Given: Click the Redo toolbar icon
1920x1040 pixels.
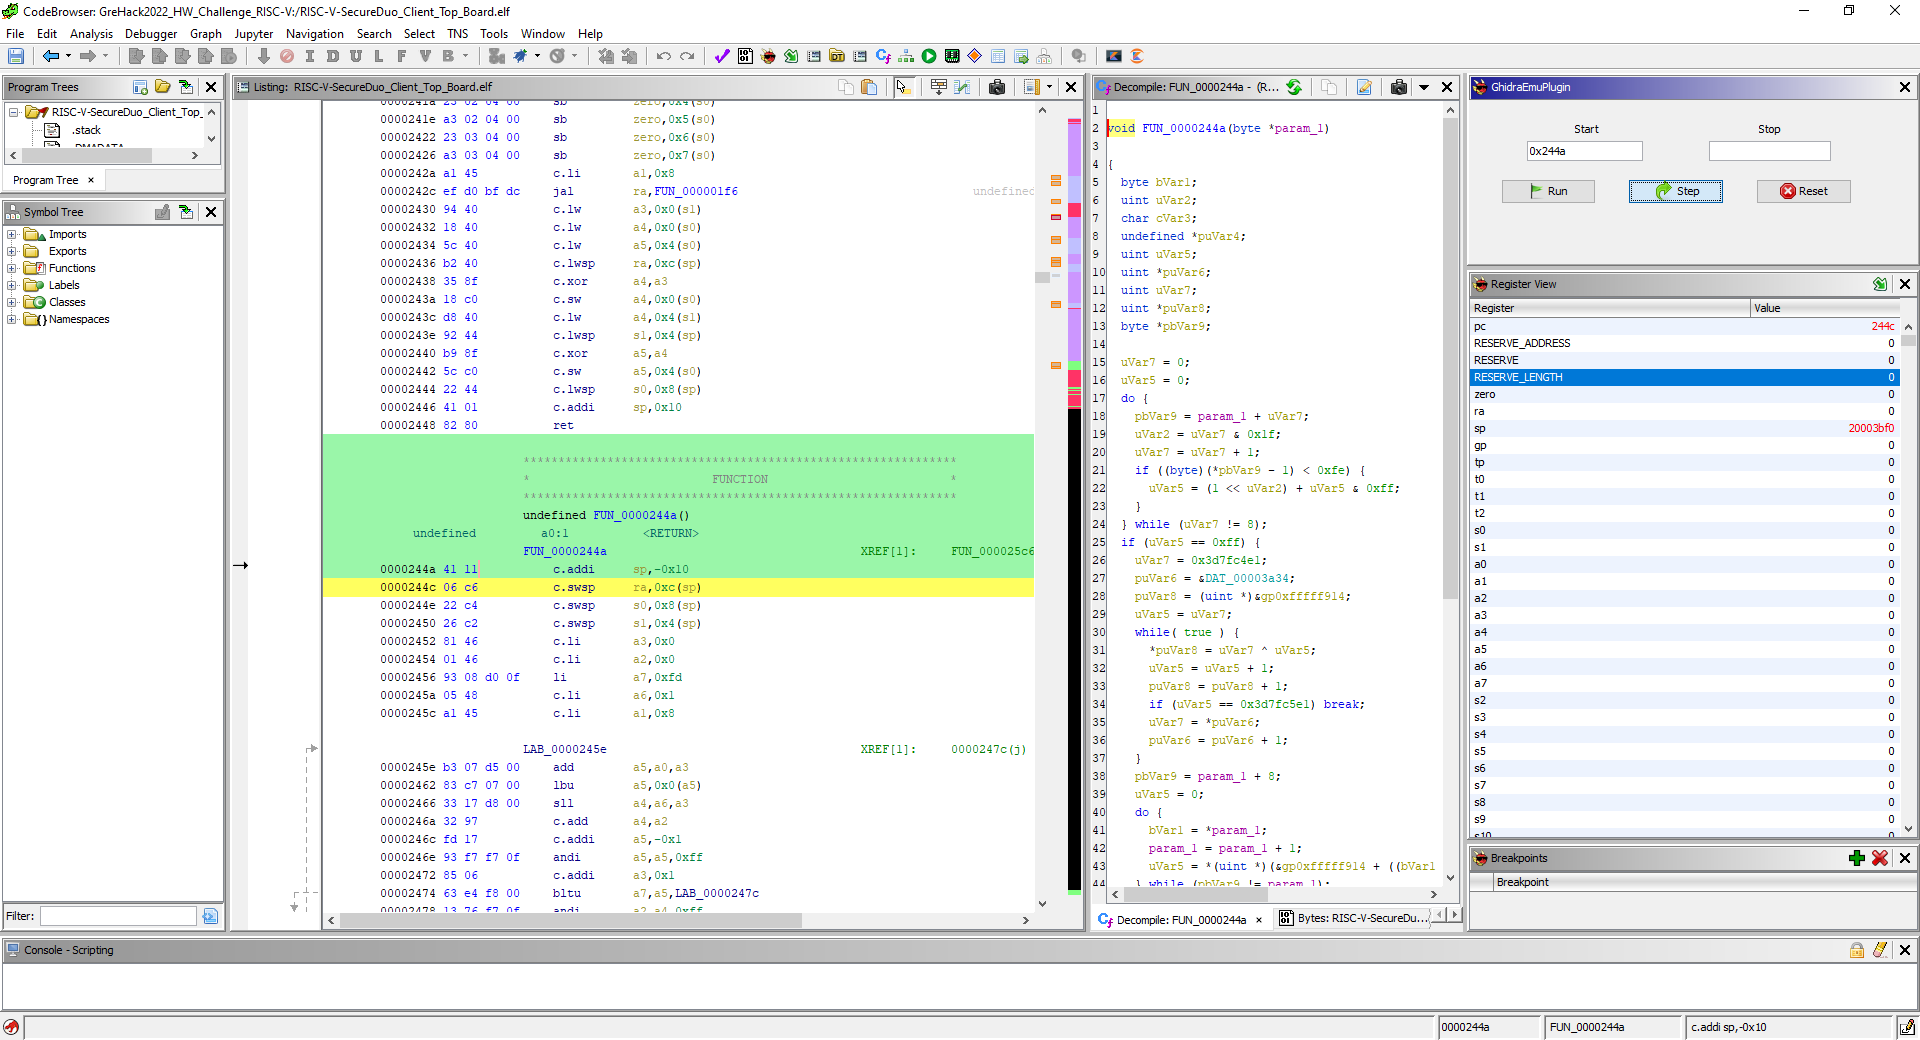Looking at the screenshot, I should coord(687,56).
